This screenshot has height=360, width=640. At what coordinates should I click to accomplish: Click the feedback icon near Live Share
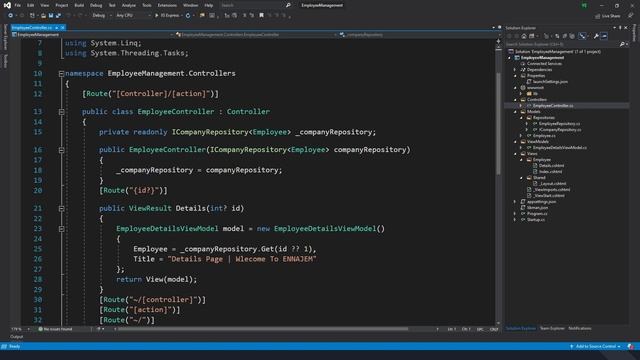(631, 16)
